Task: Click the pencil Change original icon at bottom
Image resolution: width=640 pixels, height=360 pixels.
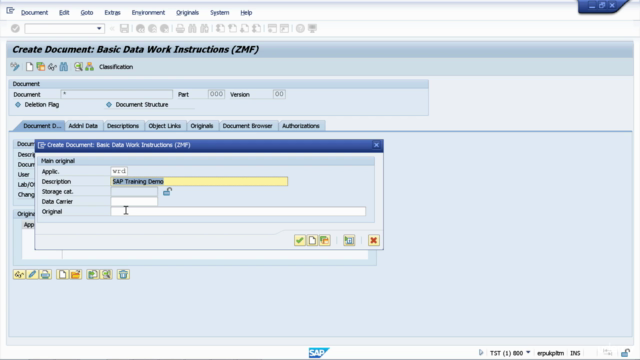Action: pyautogui.click(x=32, y=274)
